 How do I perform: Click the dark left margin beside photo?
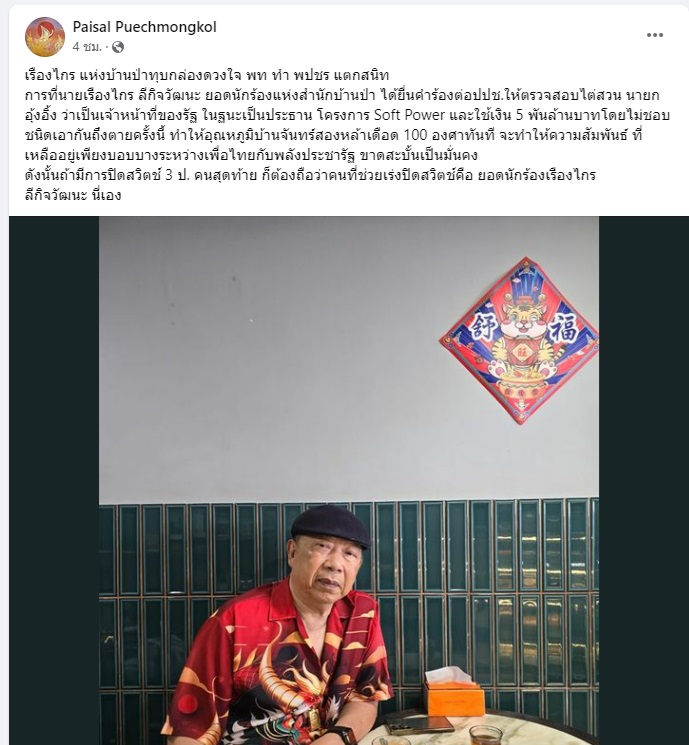click(54, 480)
